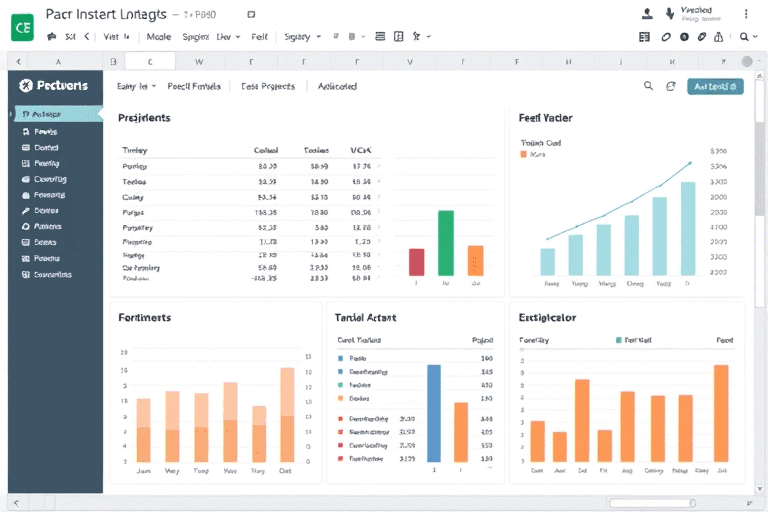The width and height of the screenshot is (768, 512).
Task: Click the search magnifier in the dashboard header
Action: 649,87
